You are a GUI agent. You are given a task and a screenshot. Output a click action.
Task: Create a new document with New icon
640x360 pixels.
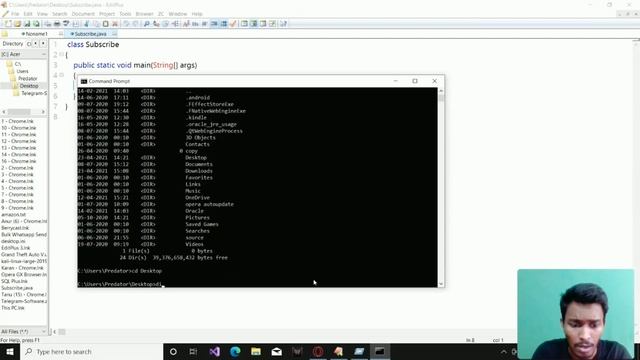[8, 24]
